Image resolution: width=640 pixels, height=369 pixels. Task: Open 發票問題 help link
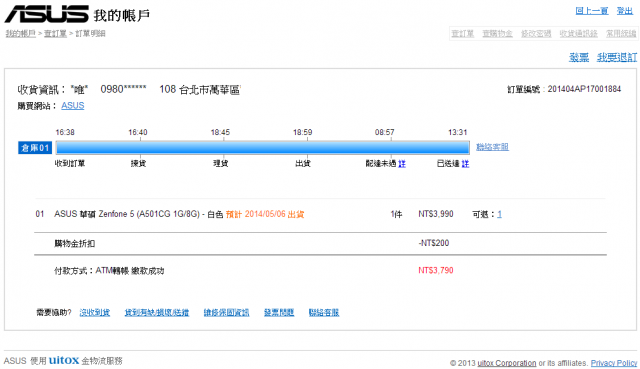pyautogui.click(x=279, y=313)
